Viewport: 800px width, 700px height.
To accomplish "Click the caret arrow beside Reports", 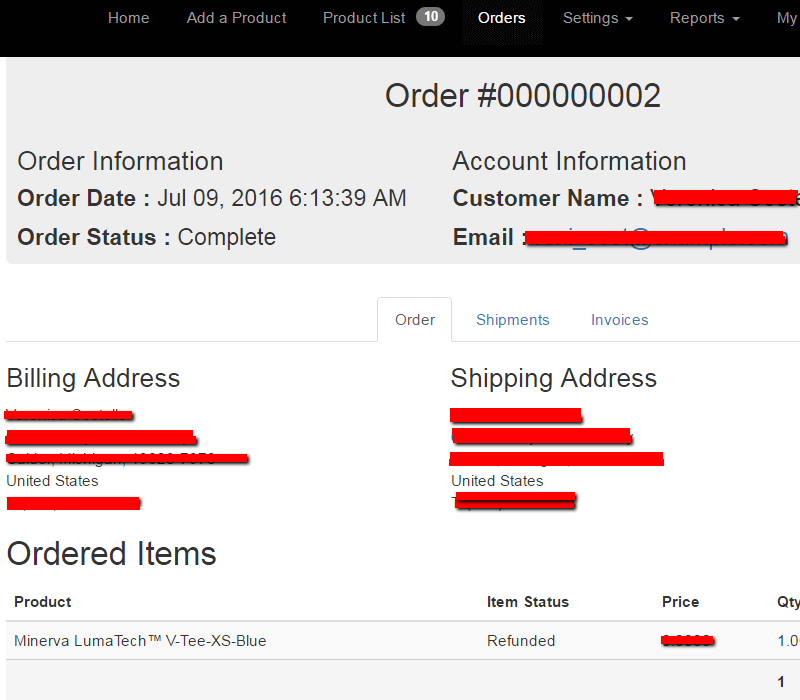I will point(736,19).
